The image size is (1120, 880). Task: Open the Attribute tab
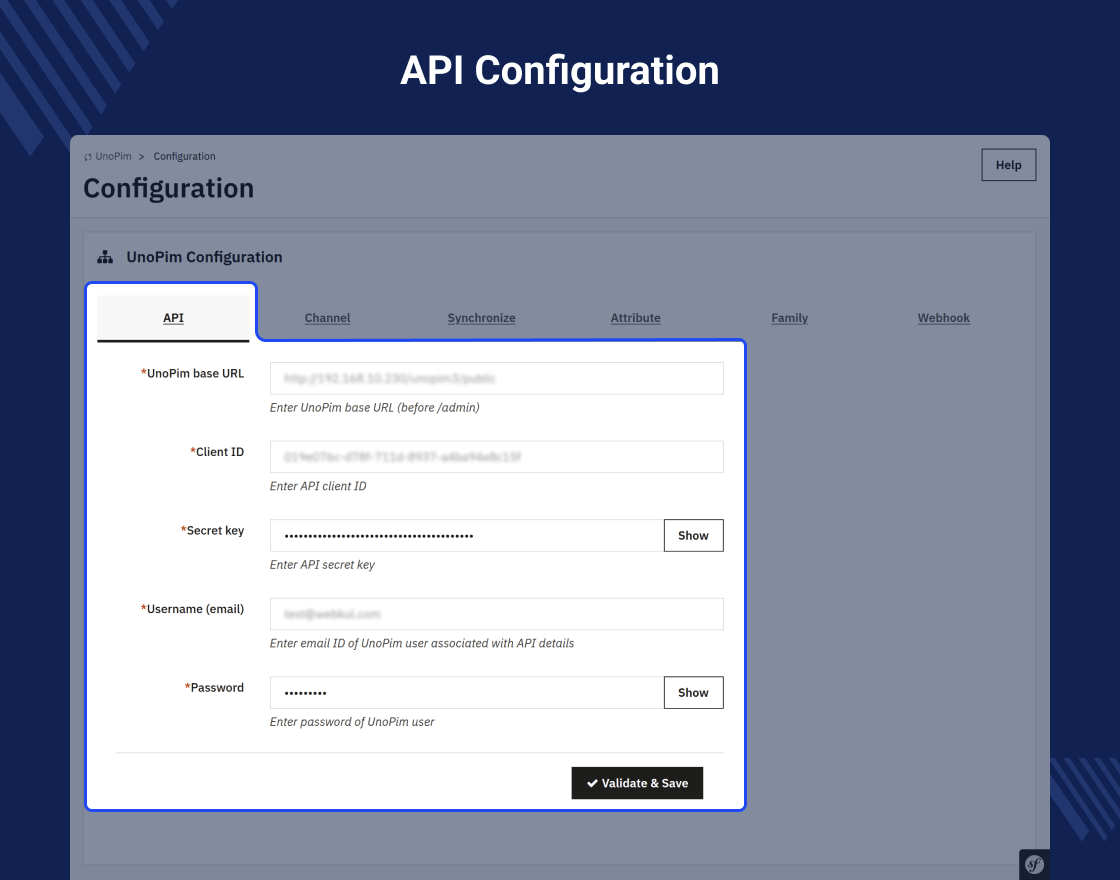click(x=635, y=318)
